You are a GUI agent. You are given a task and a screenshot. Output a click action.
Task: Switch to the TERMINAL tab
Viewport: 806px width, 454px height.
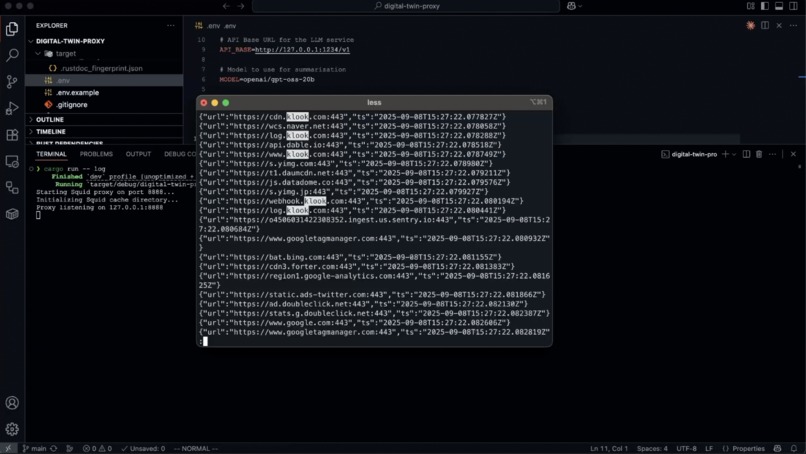[51, 154]
